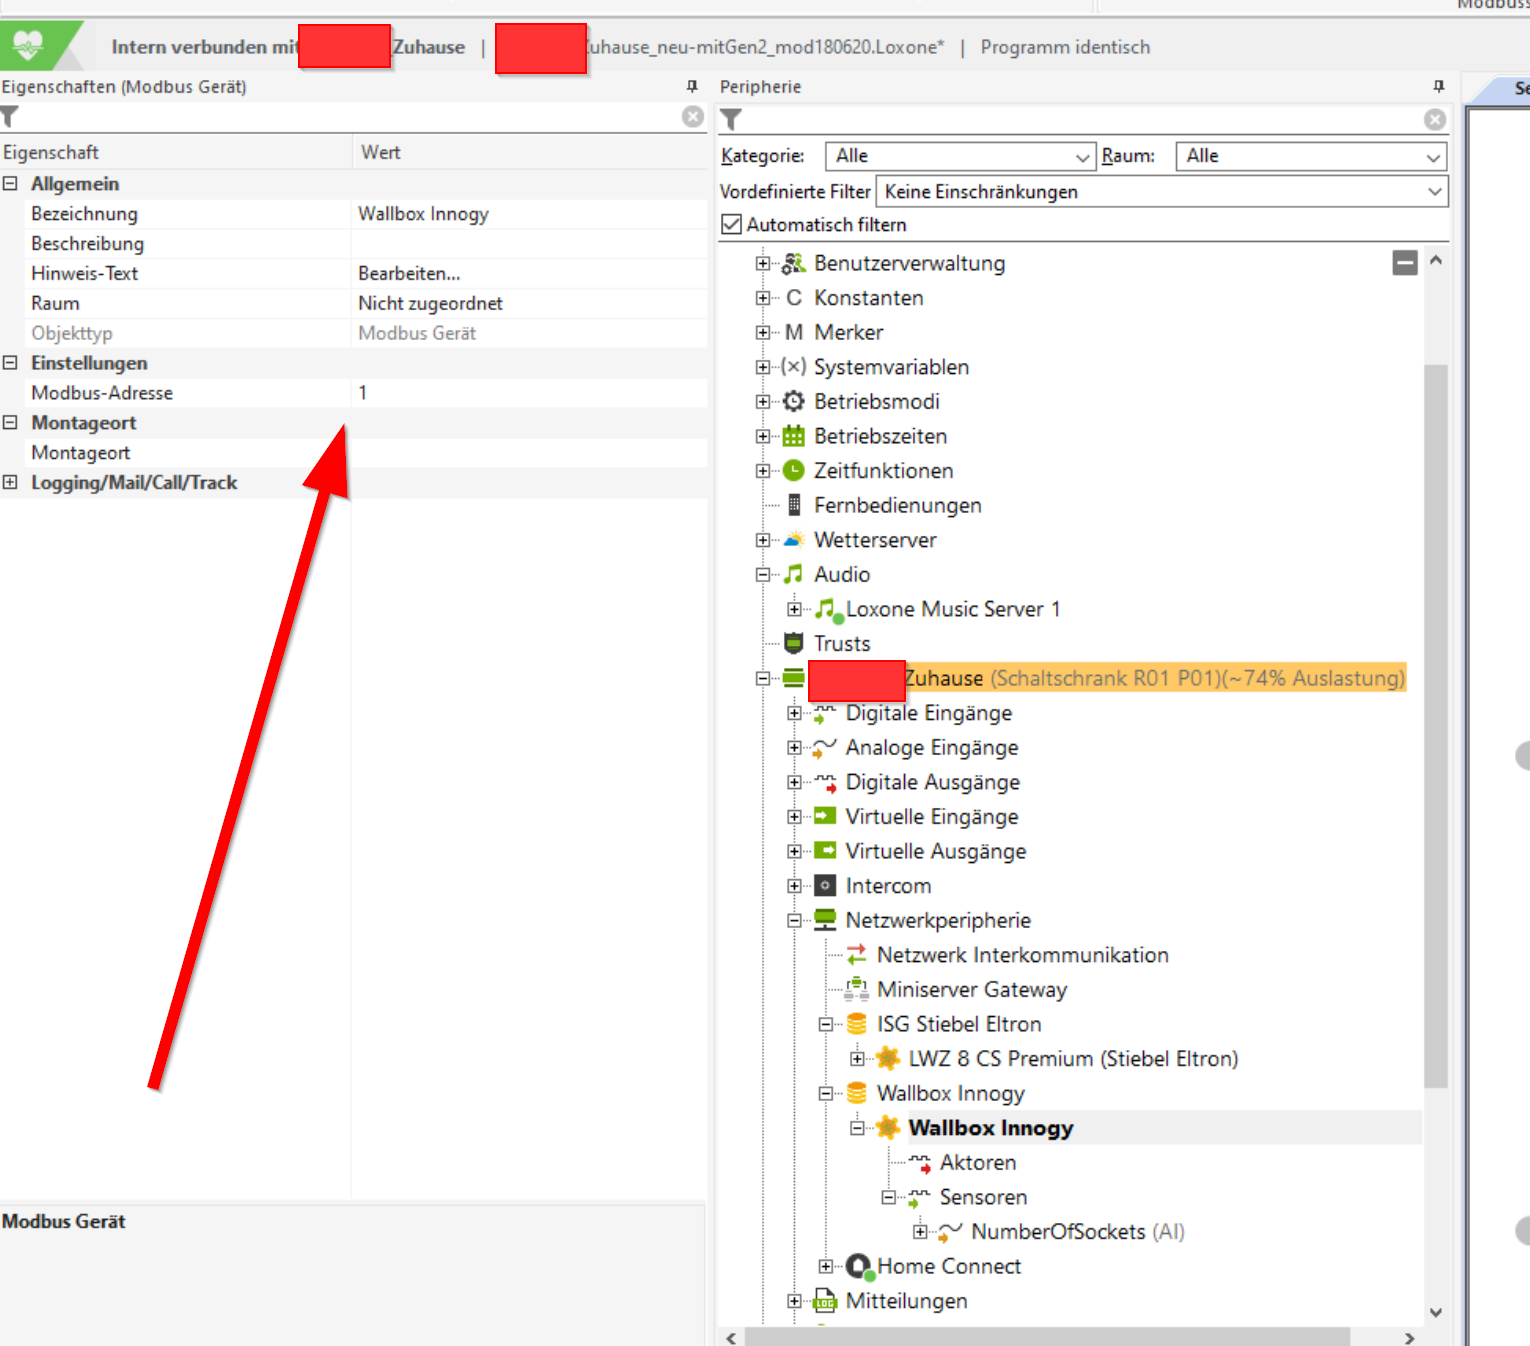The height and width of the screenshot is (1346, 1530).
Task: Click the Loxone Music Server icon
Action: click(x=828, y=610)
